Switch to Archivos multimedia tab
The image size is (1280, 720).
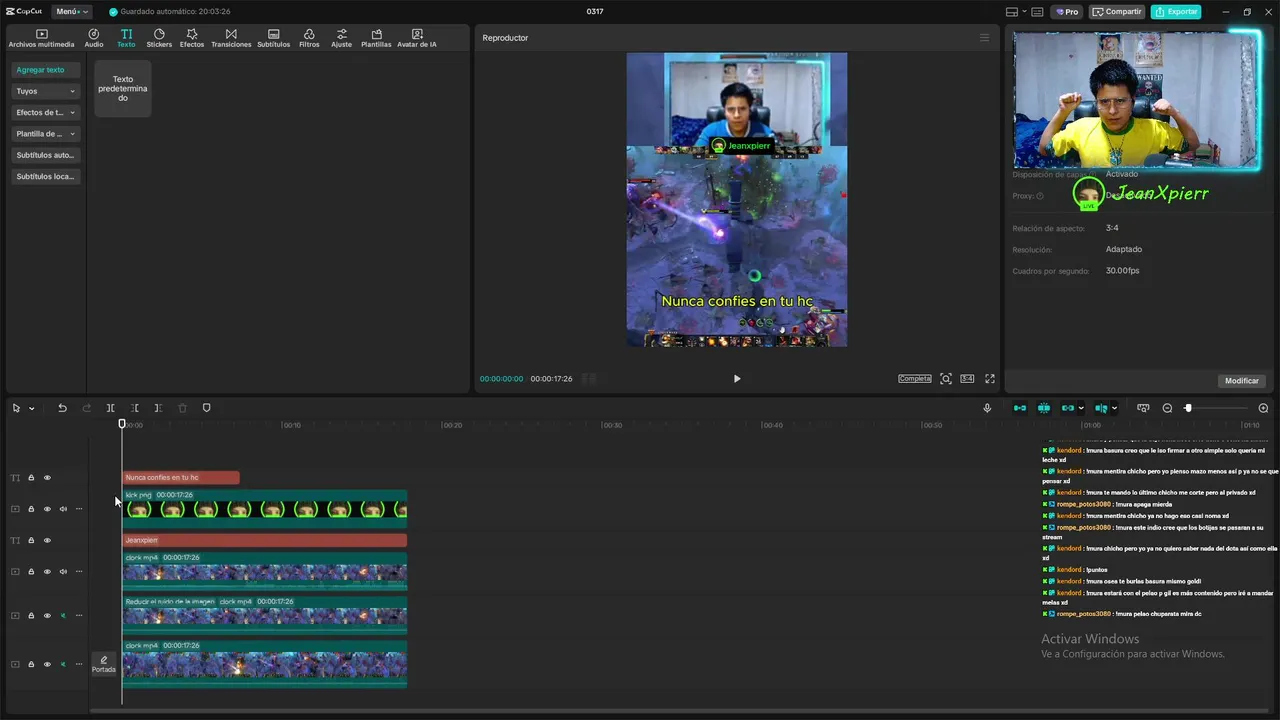[41, 38]
